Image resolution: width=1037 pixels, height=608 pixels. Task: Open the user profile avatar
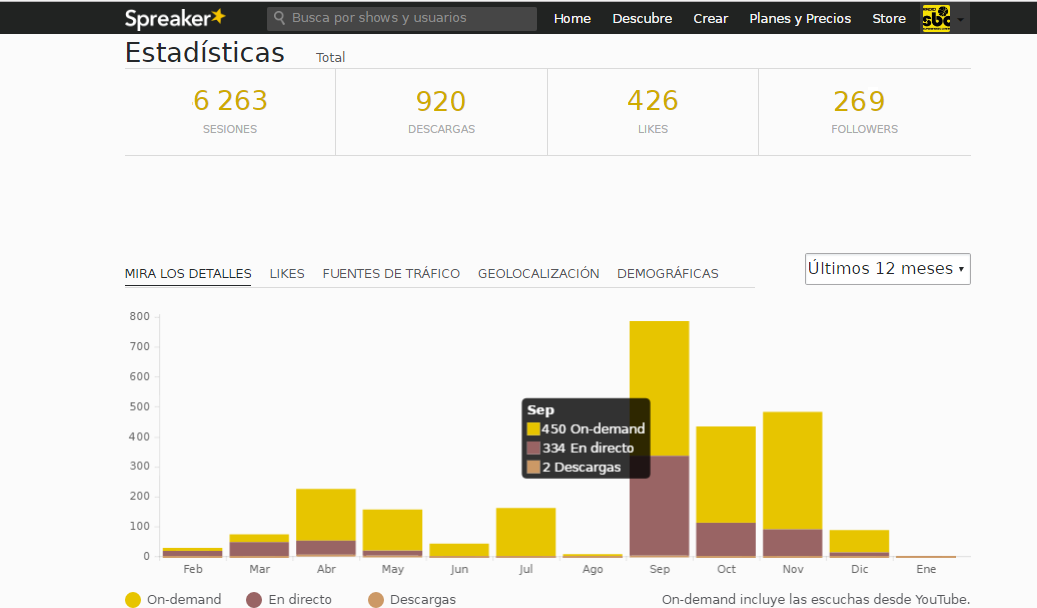(x=935, y=18)
